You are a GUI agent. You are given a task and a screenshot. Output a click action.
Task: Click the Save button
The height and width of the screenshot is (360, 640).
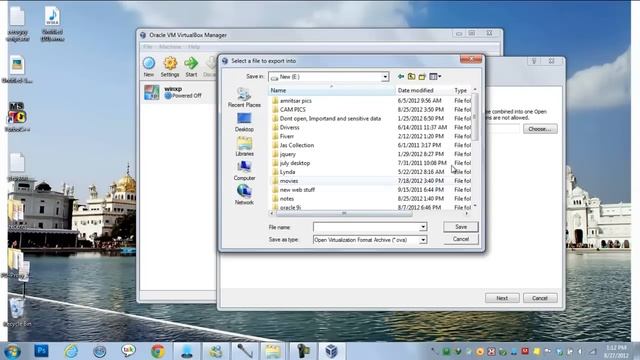point(461,227)
